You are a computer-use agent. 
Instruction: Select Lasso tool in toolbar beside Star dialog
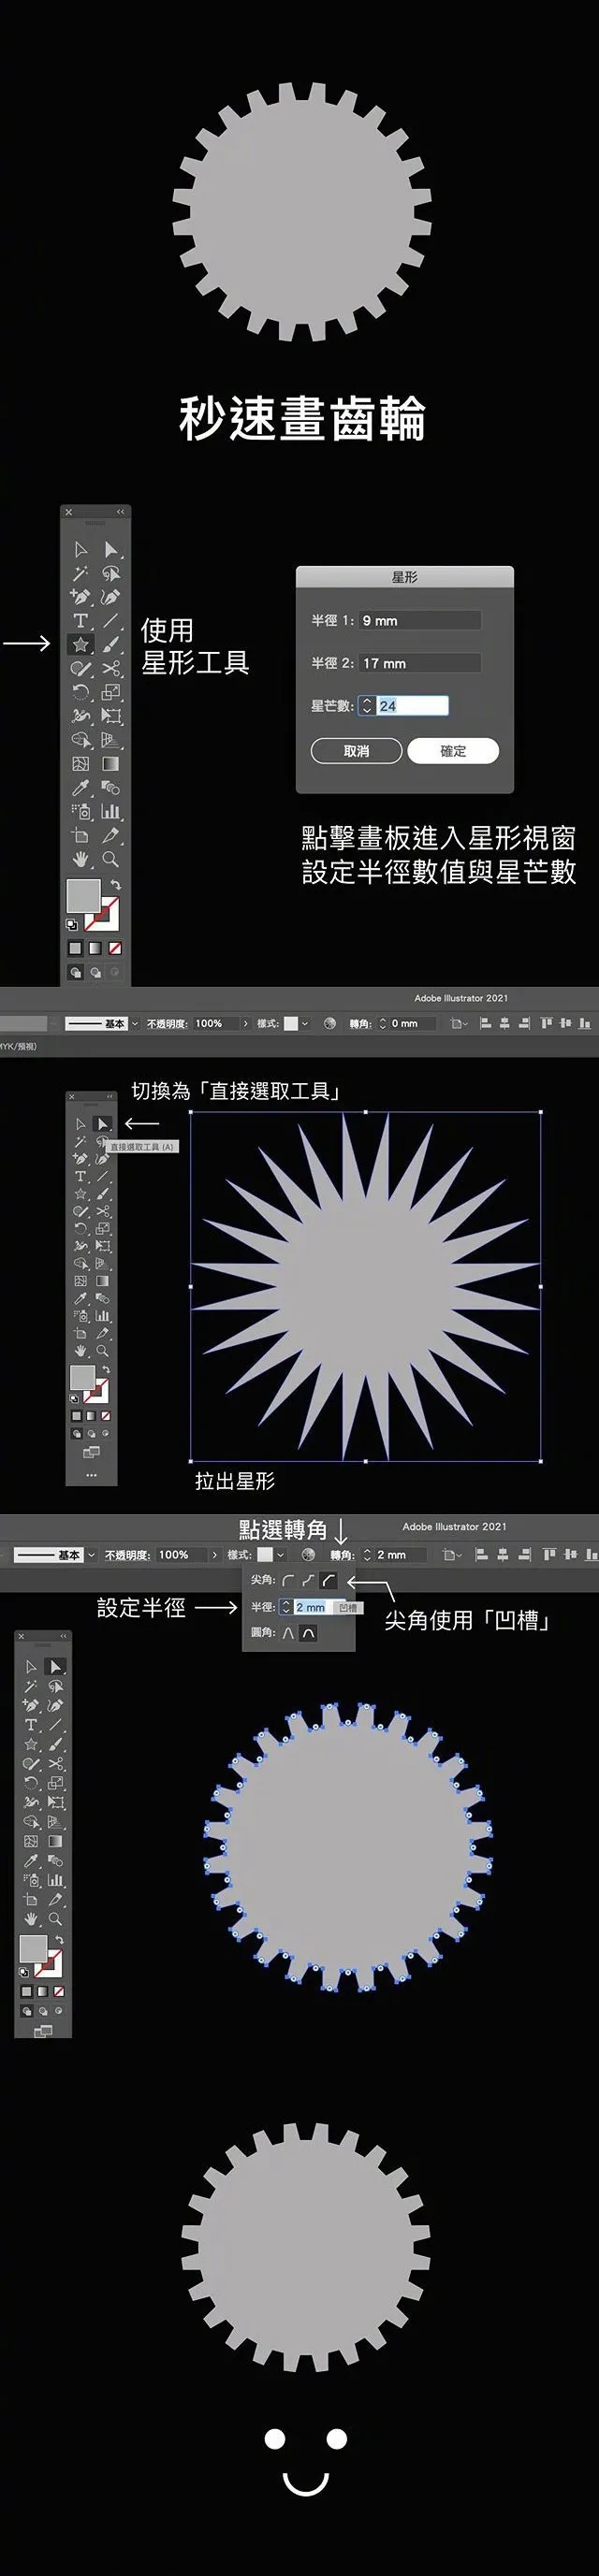pos(111,573)
